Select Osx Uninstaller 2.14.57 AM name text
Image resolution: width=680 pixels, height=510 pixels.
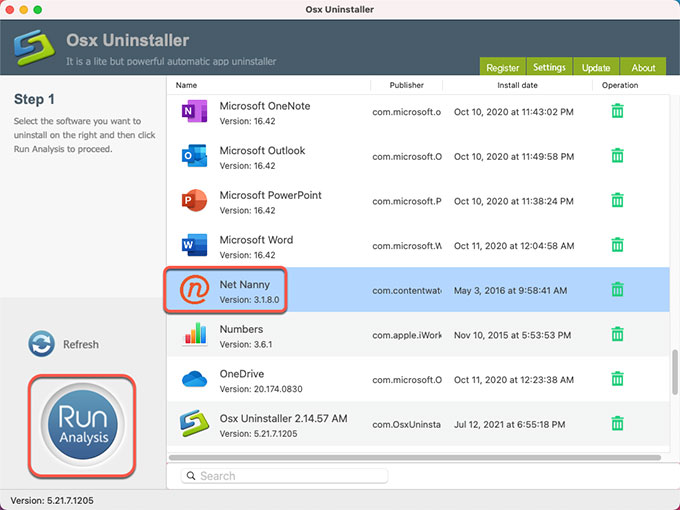coord(283,418)
